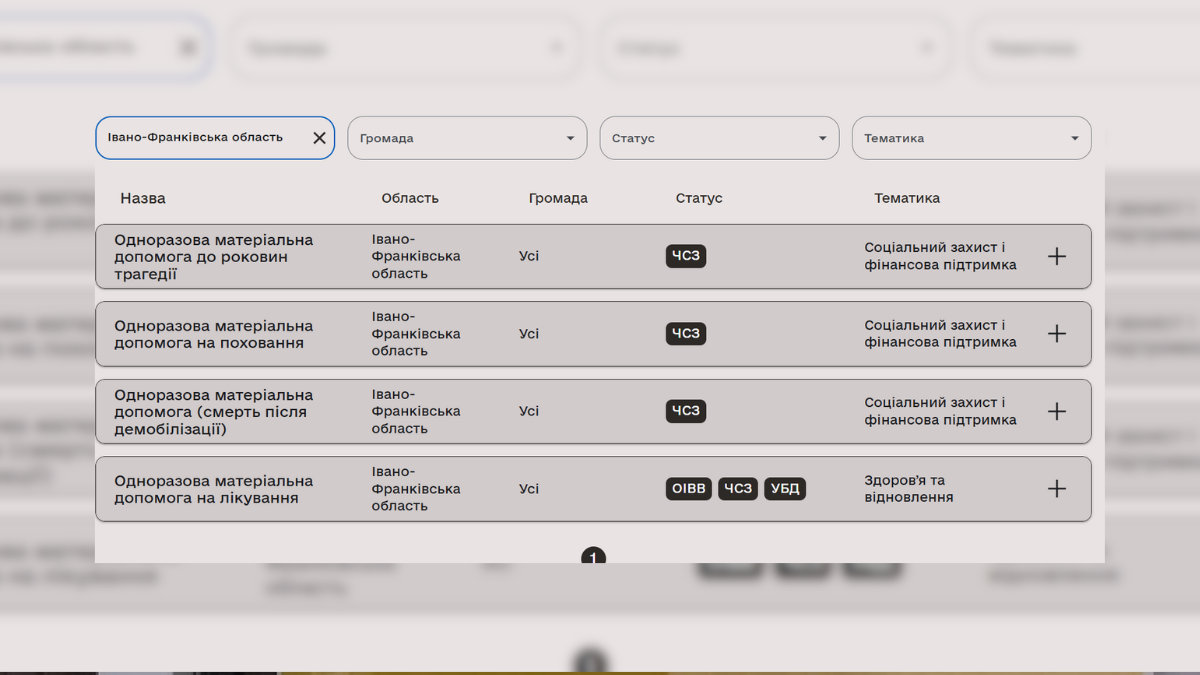Open 'Одноразова матеріальна допомога на лікування' title
The image size is (1200, 675).
tap(213, 489)
